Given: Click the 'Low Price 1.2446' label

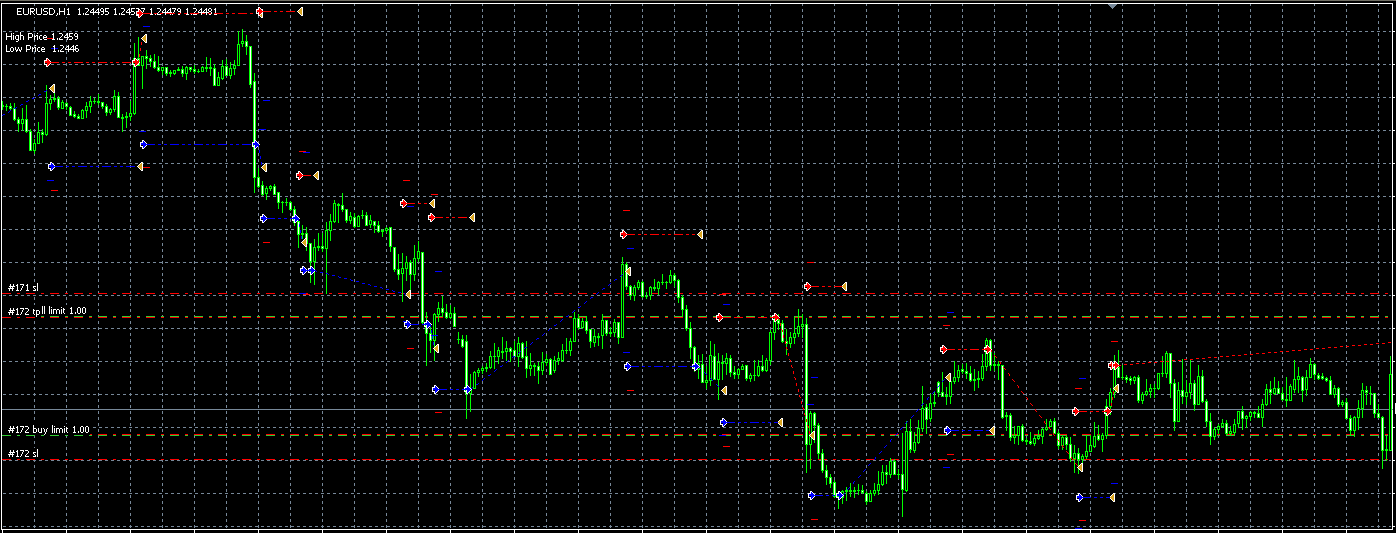Looking at the screenshot, I should (x=42, y=48).
